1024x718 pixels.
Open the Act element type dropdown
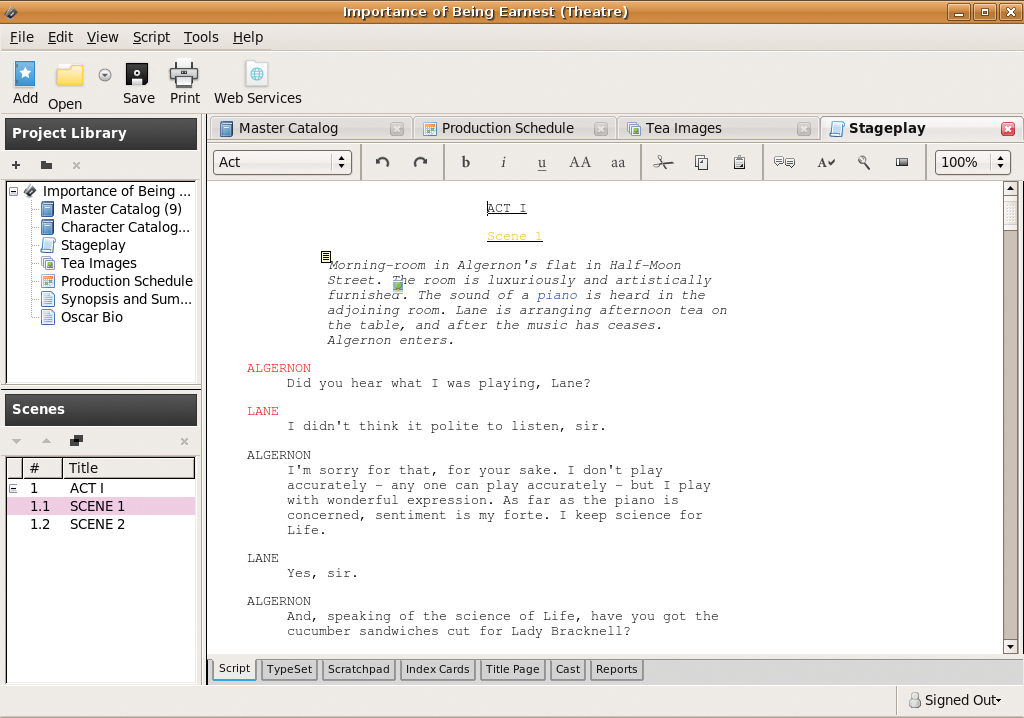(x=282, y=162)
